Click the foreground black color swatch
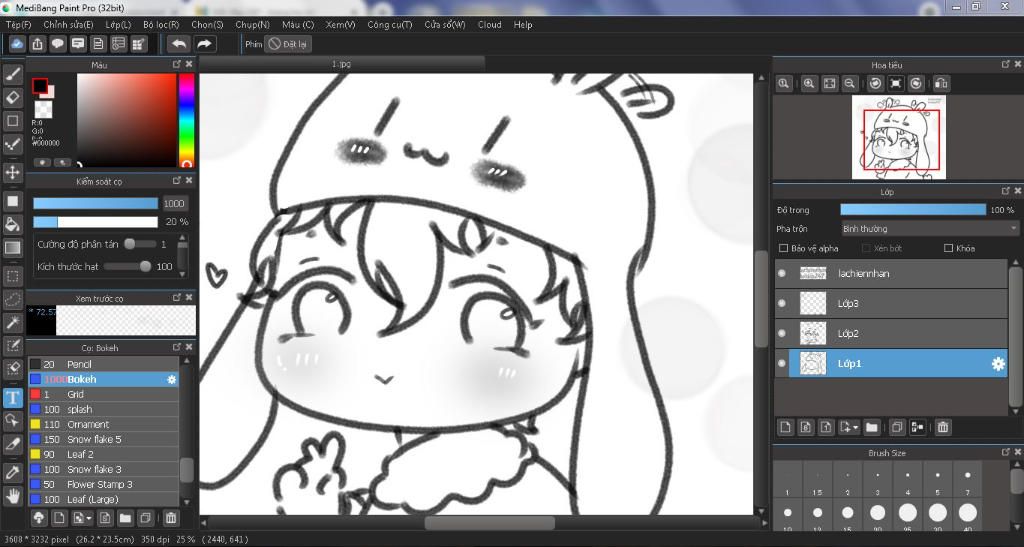This screenshot has height=547, width=1024. [40, 86]
